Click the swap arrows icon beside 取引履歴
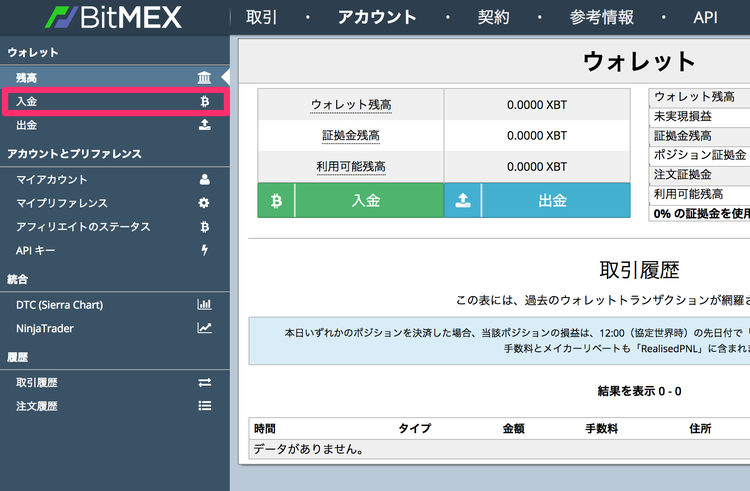Screen dimensions: 750x491 coord(205,382)
